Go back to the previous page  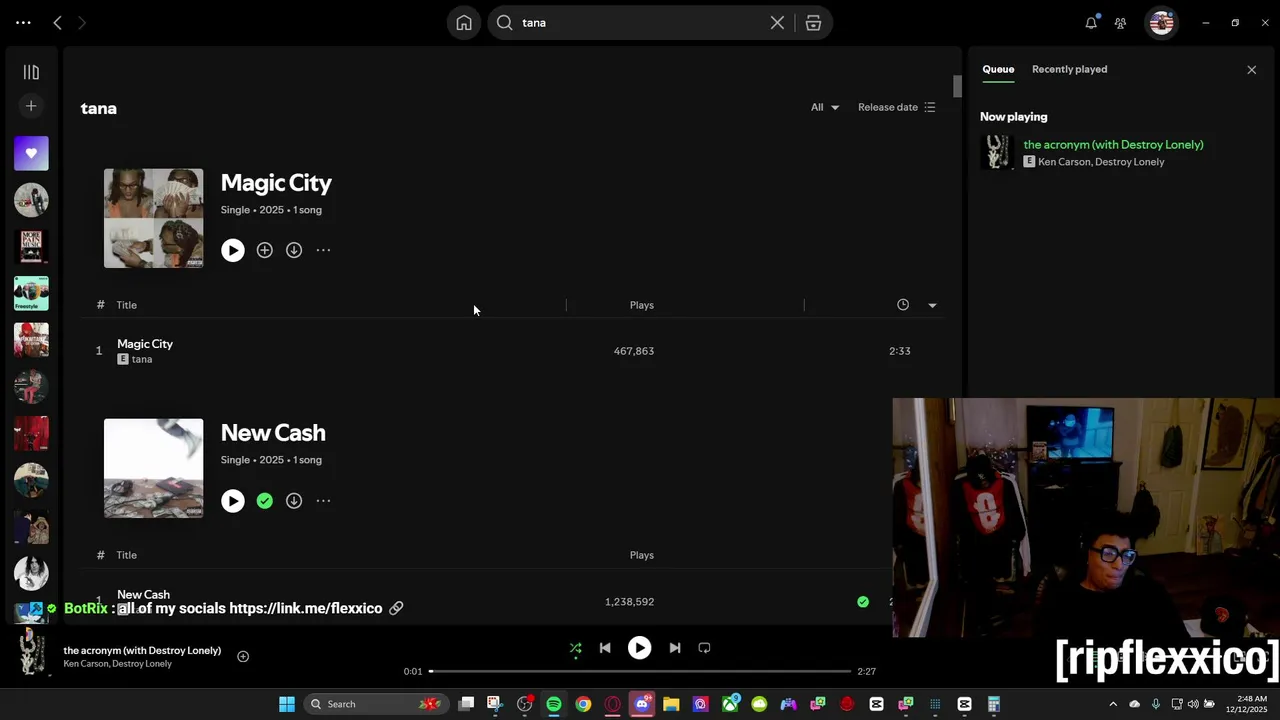[58, 23]
